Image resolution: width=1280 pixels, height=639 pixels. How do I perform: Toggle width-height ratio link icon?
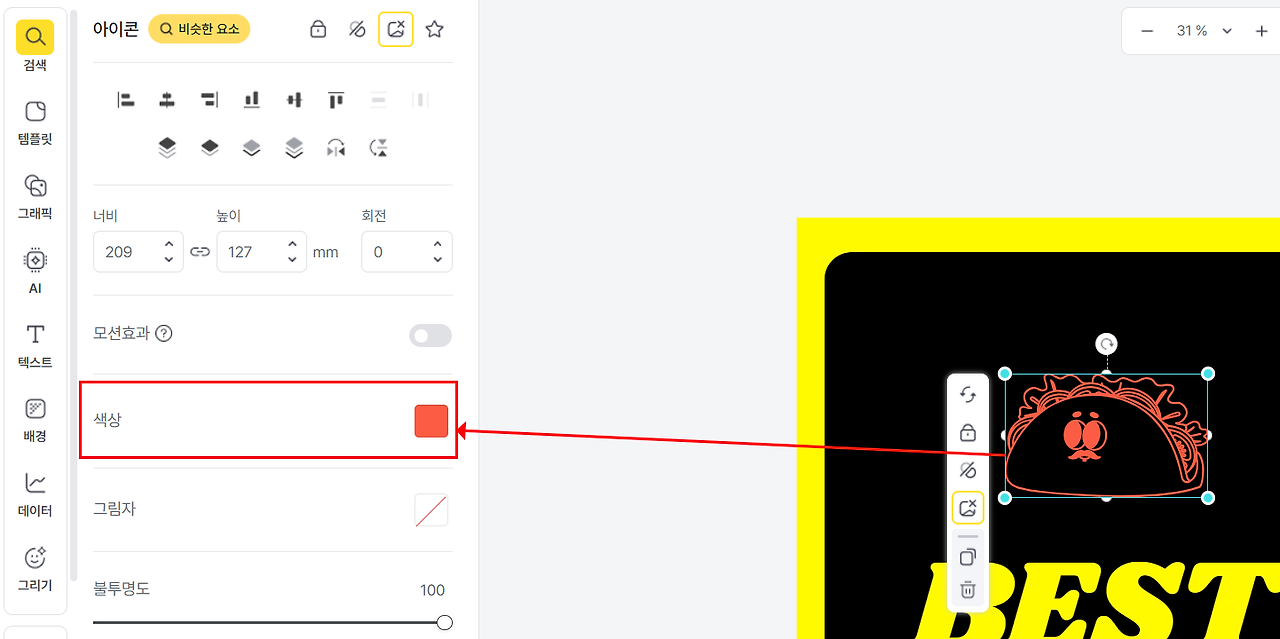200,252
